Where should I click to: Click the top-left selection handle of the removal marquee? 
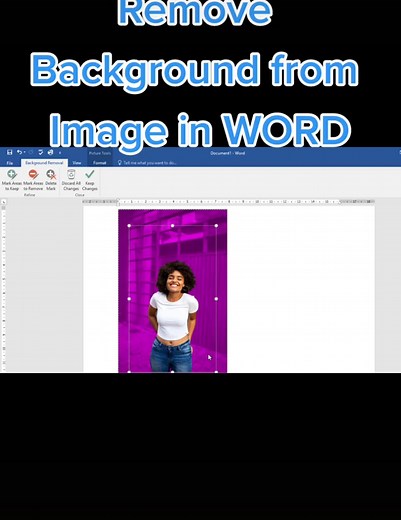click(129, 226)
